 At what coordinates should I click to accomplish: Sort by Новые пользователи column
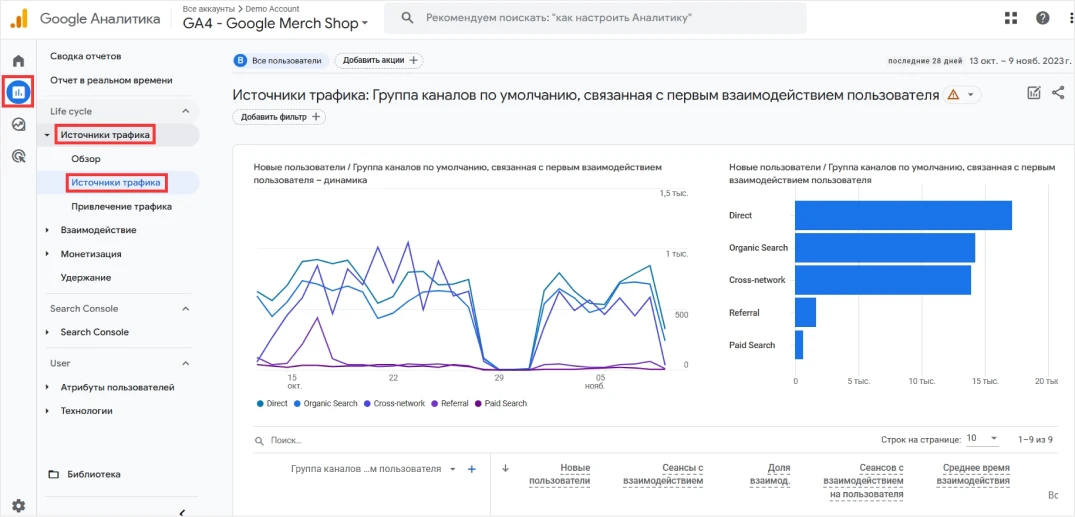(559, 474)
